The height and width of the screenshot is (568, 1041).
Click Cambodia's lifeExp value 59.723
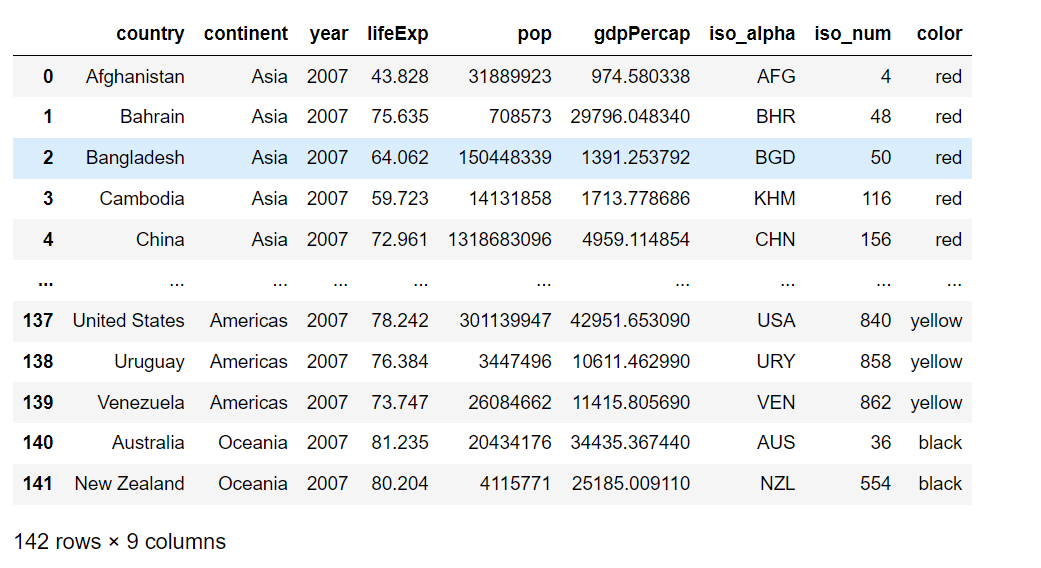tap(397, 199)
